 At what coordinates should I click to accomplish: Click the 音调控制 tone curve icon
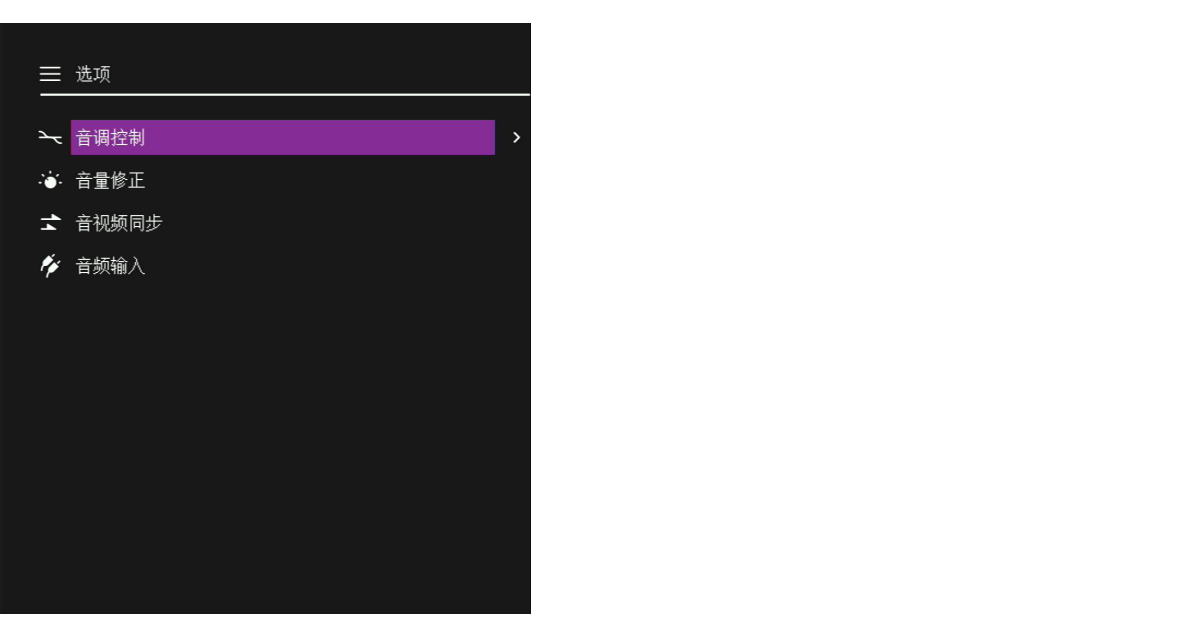point(50,137)
